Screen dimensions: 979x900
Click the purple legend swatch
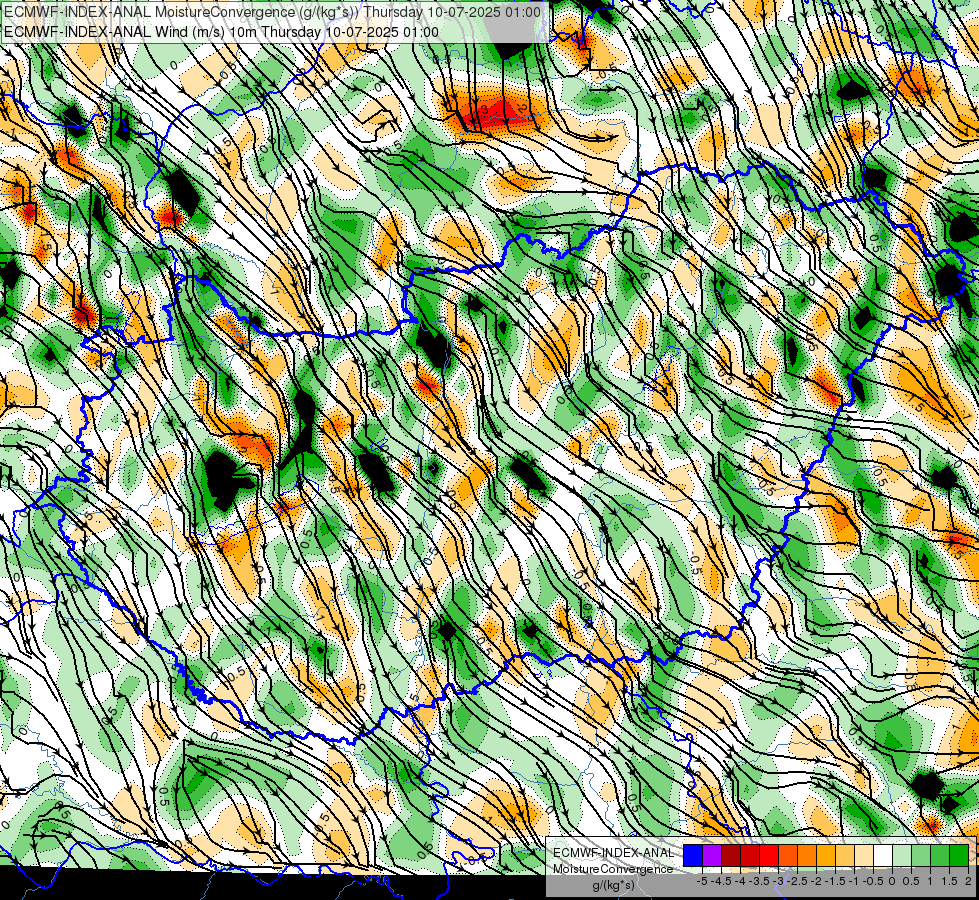point(712,856)
